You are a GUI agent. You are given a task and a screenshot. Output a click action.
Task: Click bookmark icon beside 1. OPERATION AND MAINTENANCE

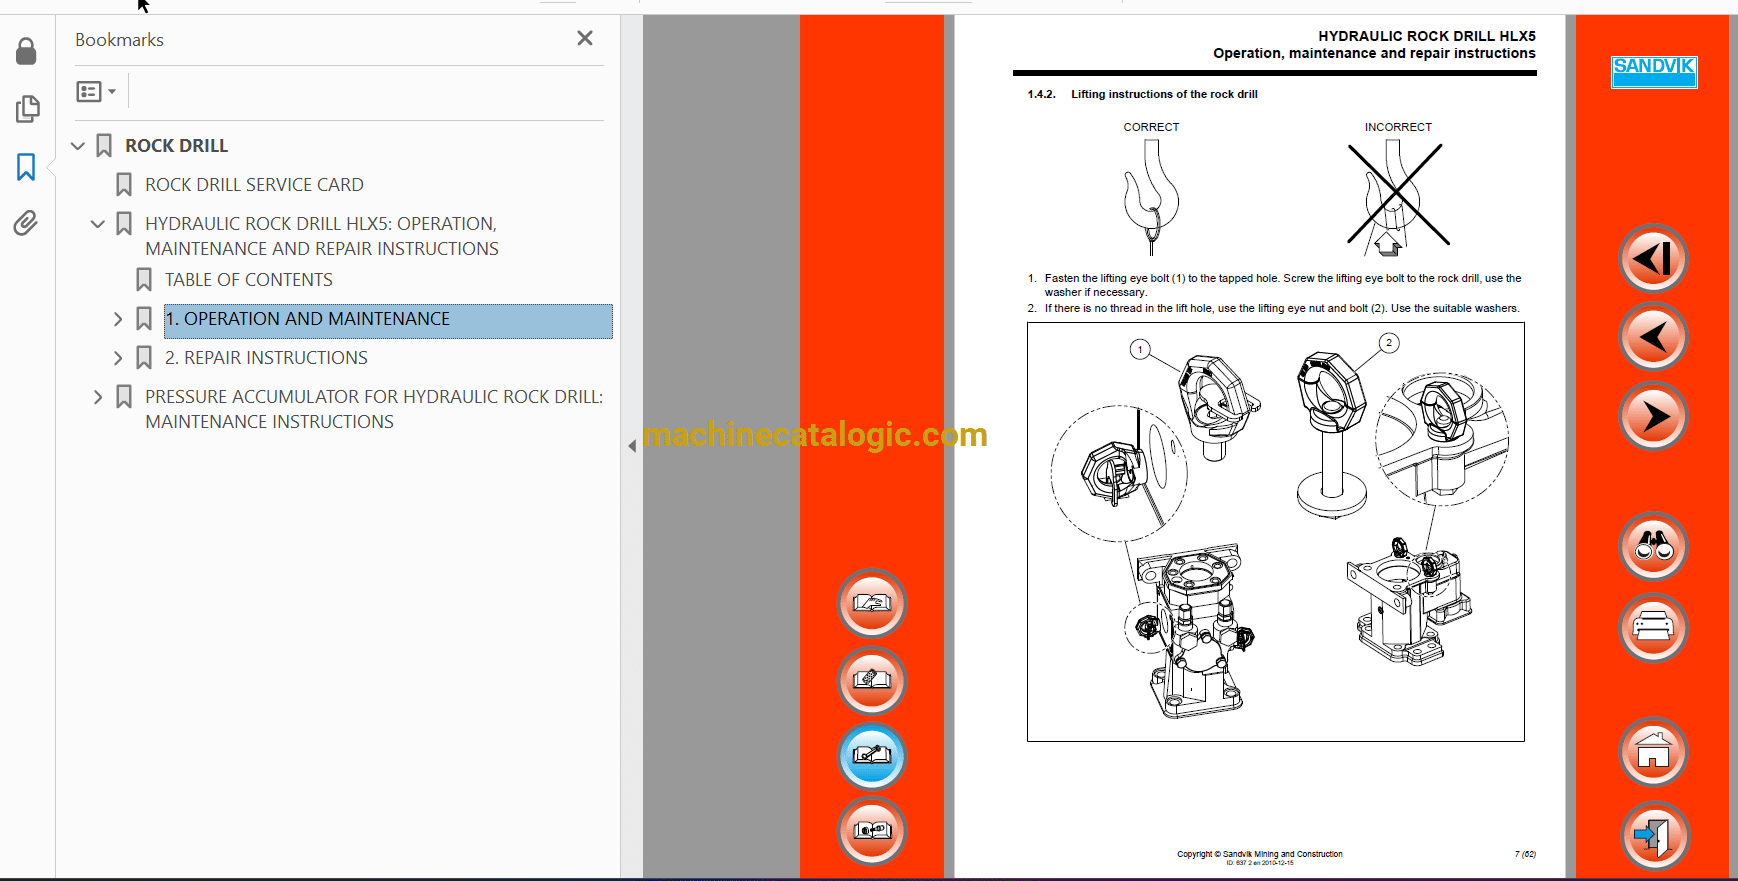(144, 319)
